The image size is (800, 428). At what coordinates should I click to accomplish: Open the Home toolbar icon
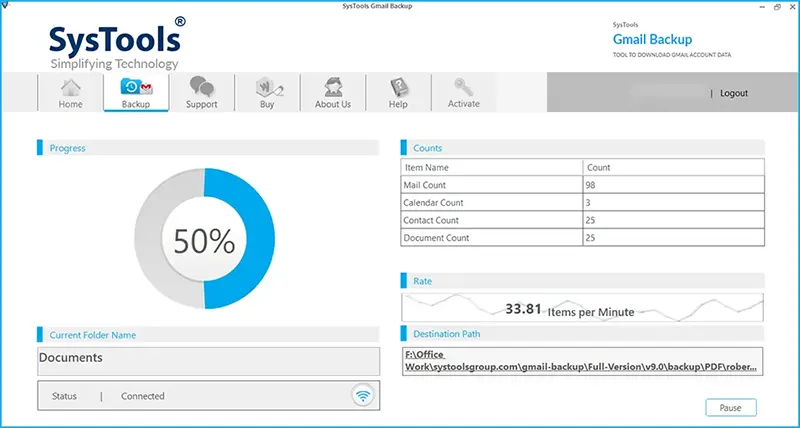pyautogui.click(x=70, y=87)
